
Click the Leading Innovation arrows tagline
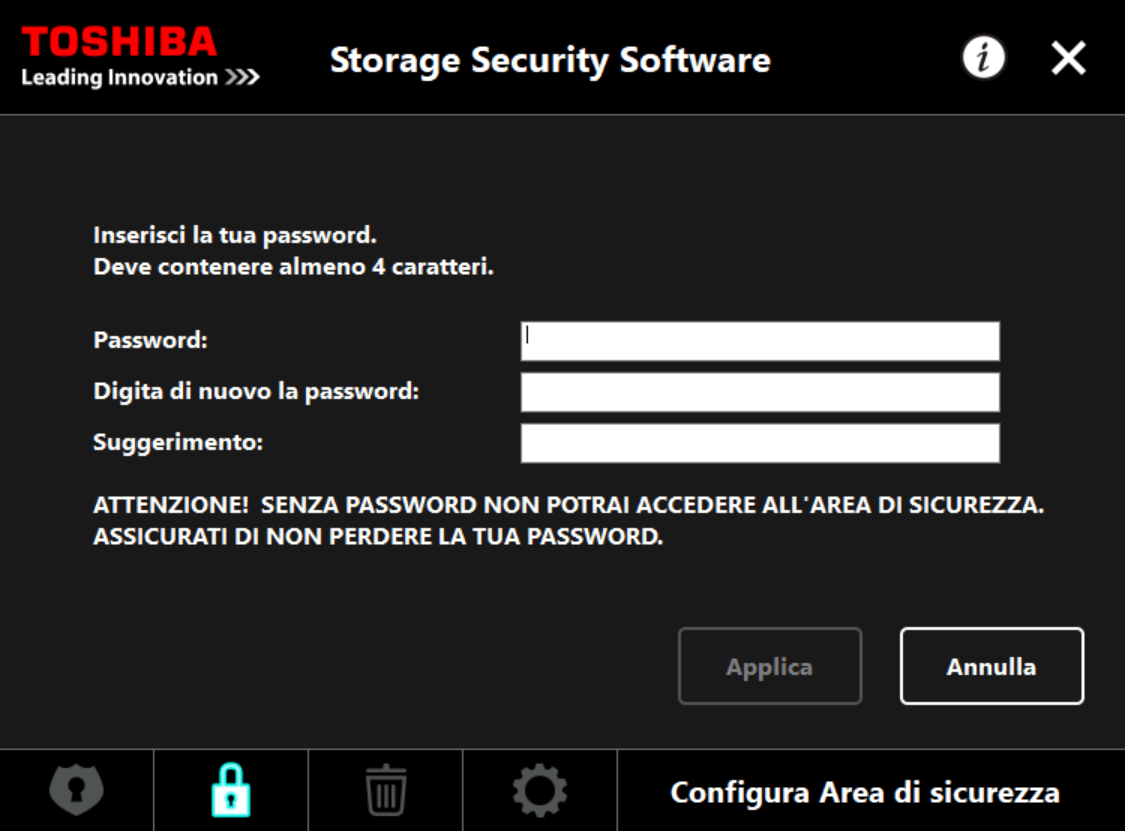[x=140, y=77]
